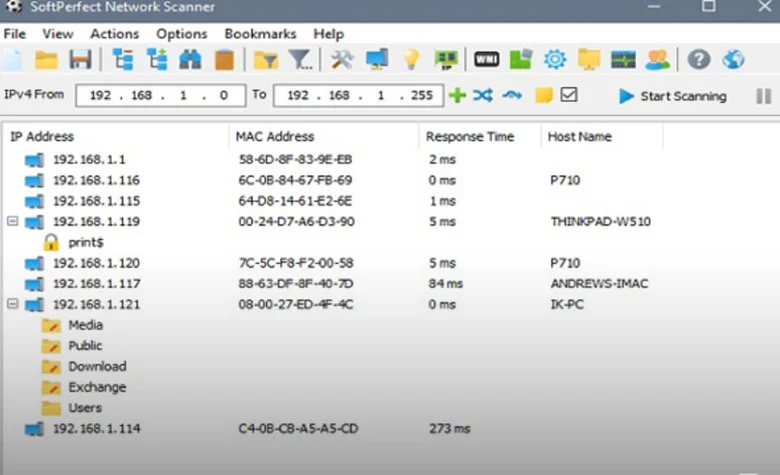Click the yellow note icon near range

544,95
